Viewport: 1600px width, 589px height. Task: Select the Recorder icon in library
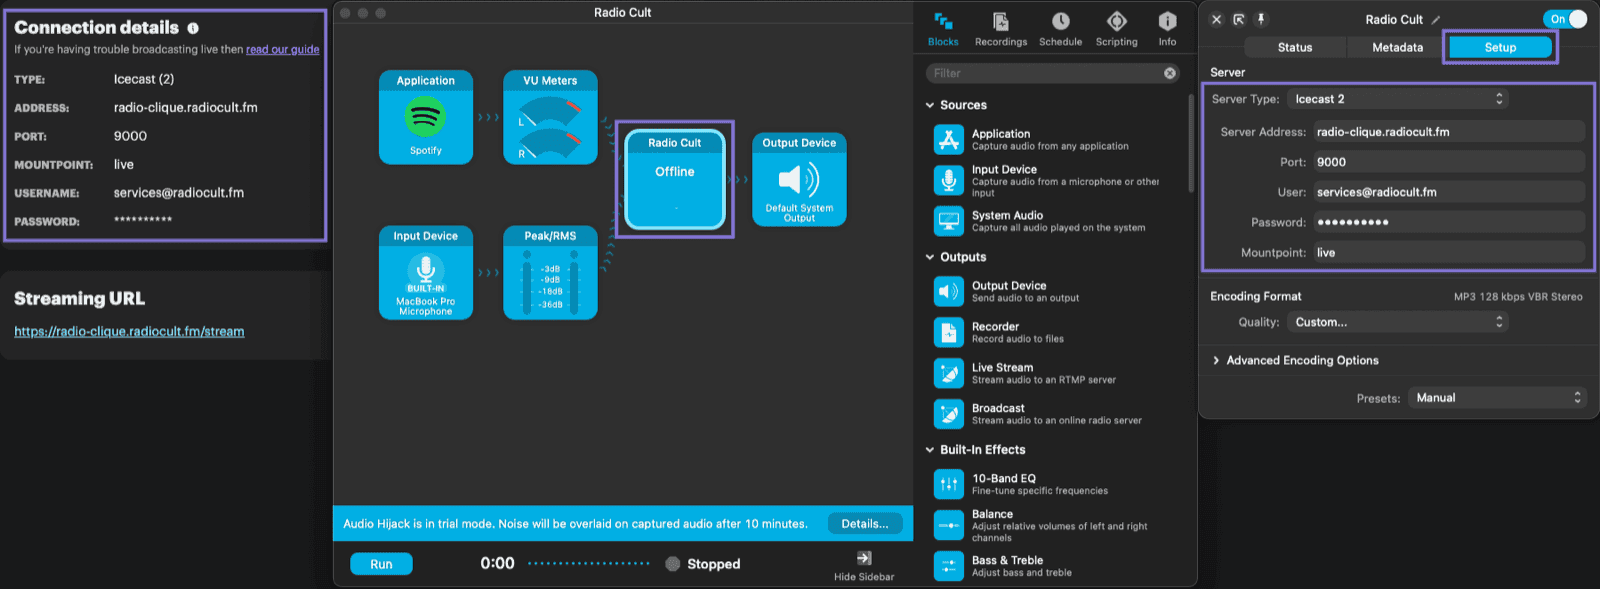948,332
